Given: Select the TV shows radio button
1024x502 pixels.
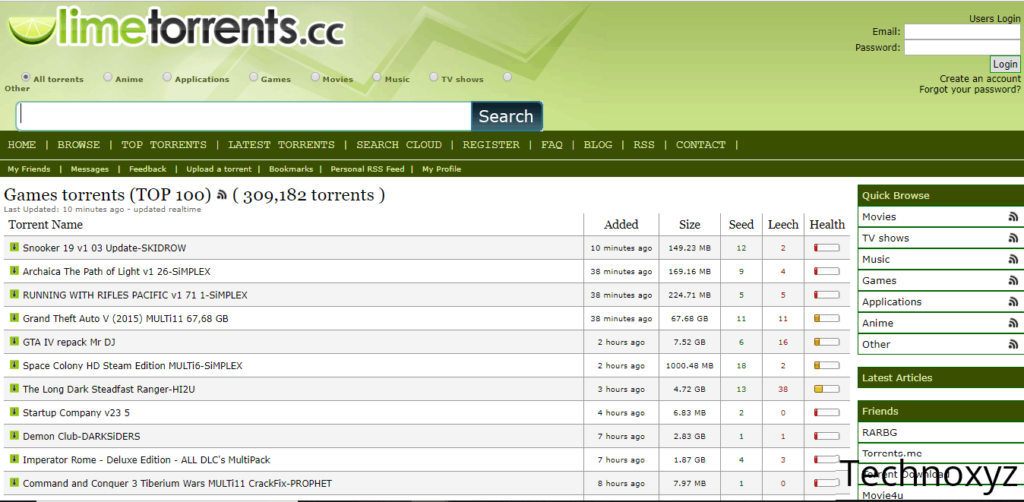Looking at the screenshot, I should [x=434, y=77].
